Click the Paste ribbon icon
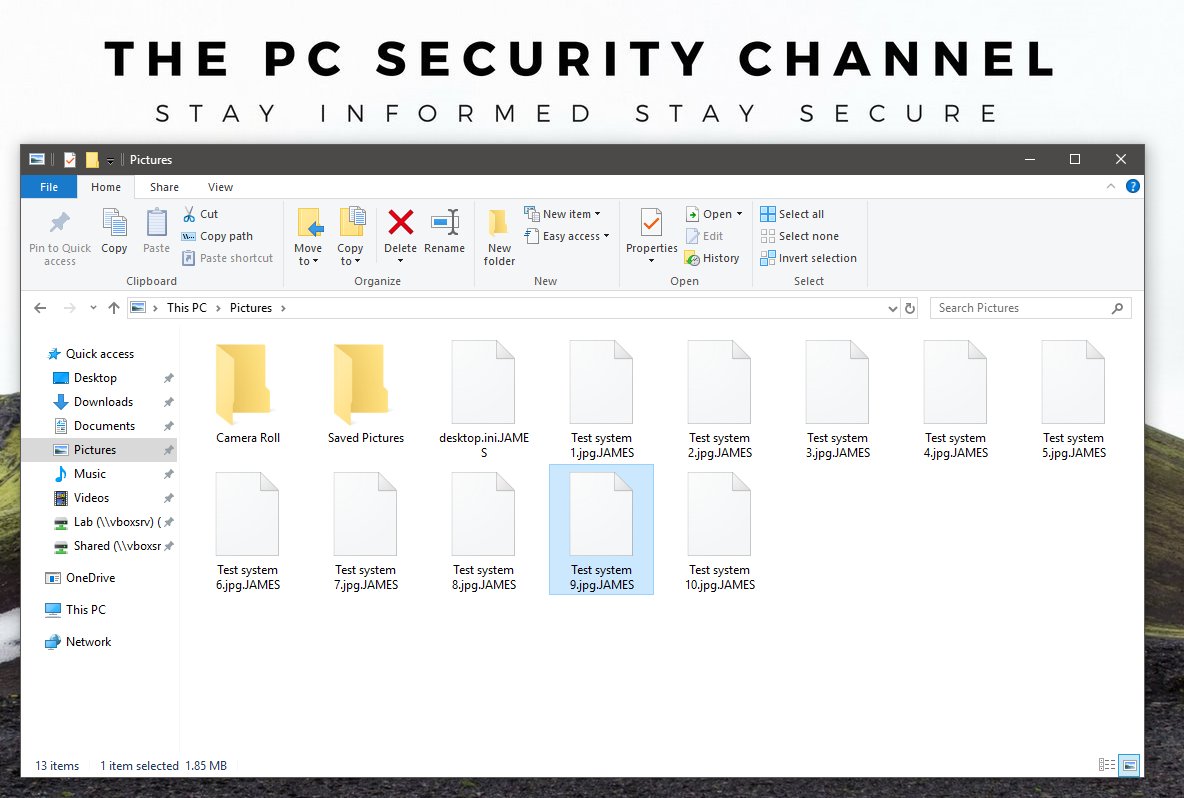1184x798 pixels. click(156, 223)
